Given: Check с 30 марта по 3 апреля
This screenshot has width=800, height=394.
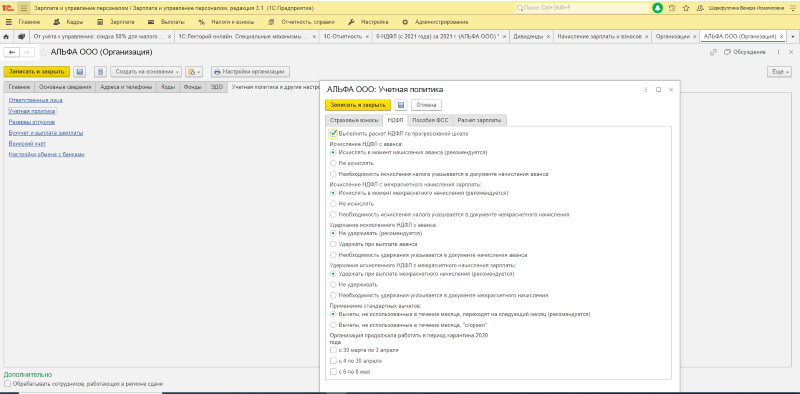Looking at the screenshot, I should (x=334, y=350).
